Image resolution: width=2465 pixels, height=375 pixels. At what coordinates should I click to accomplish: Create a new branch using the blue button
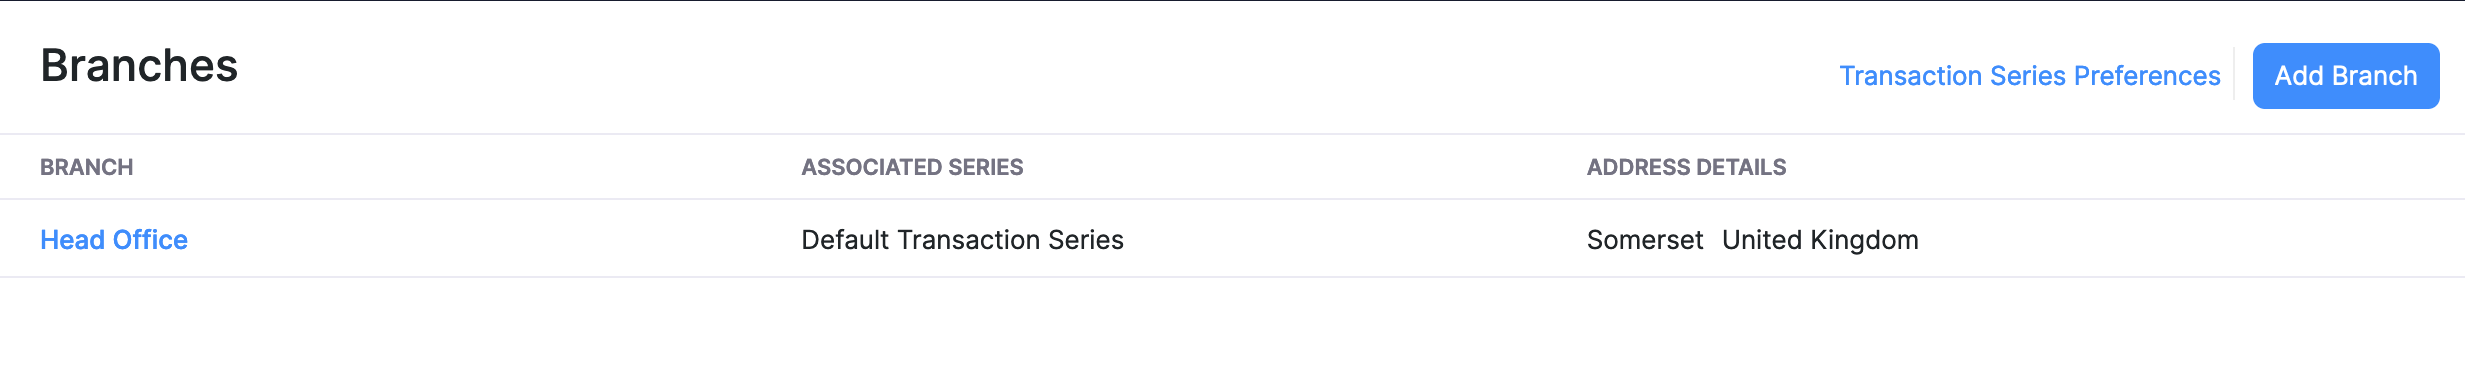click(x=2345, y=76)
